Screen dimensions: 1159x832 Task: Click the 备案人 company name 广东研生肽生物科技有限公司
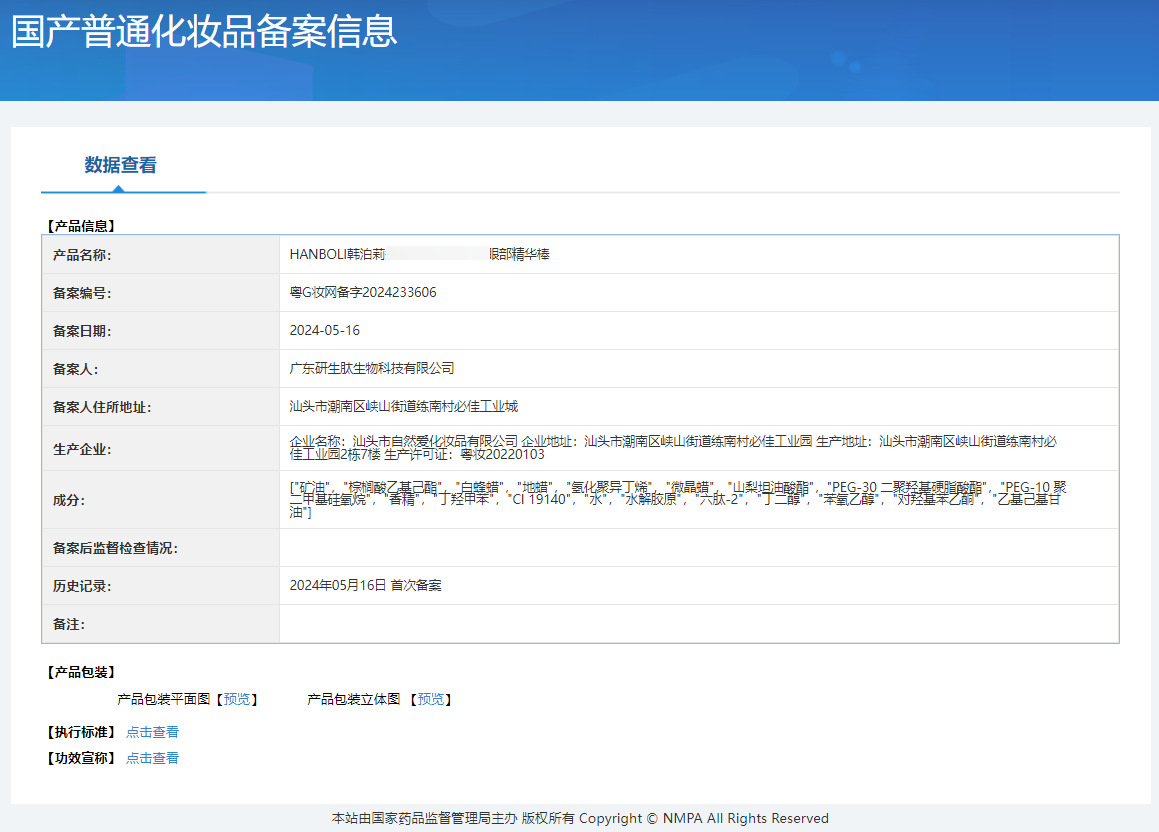coord(372,368)
